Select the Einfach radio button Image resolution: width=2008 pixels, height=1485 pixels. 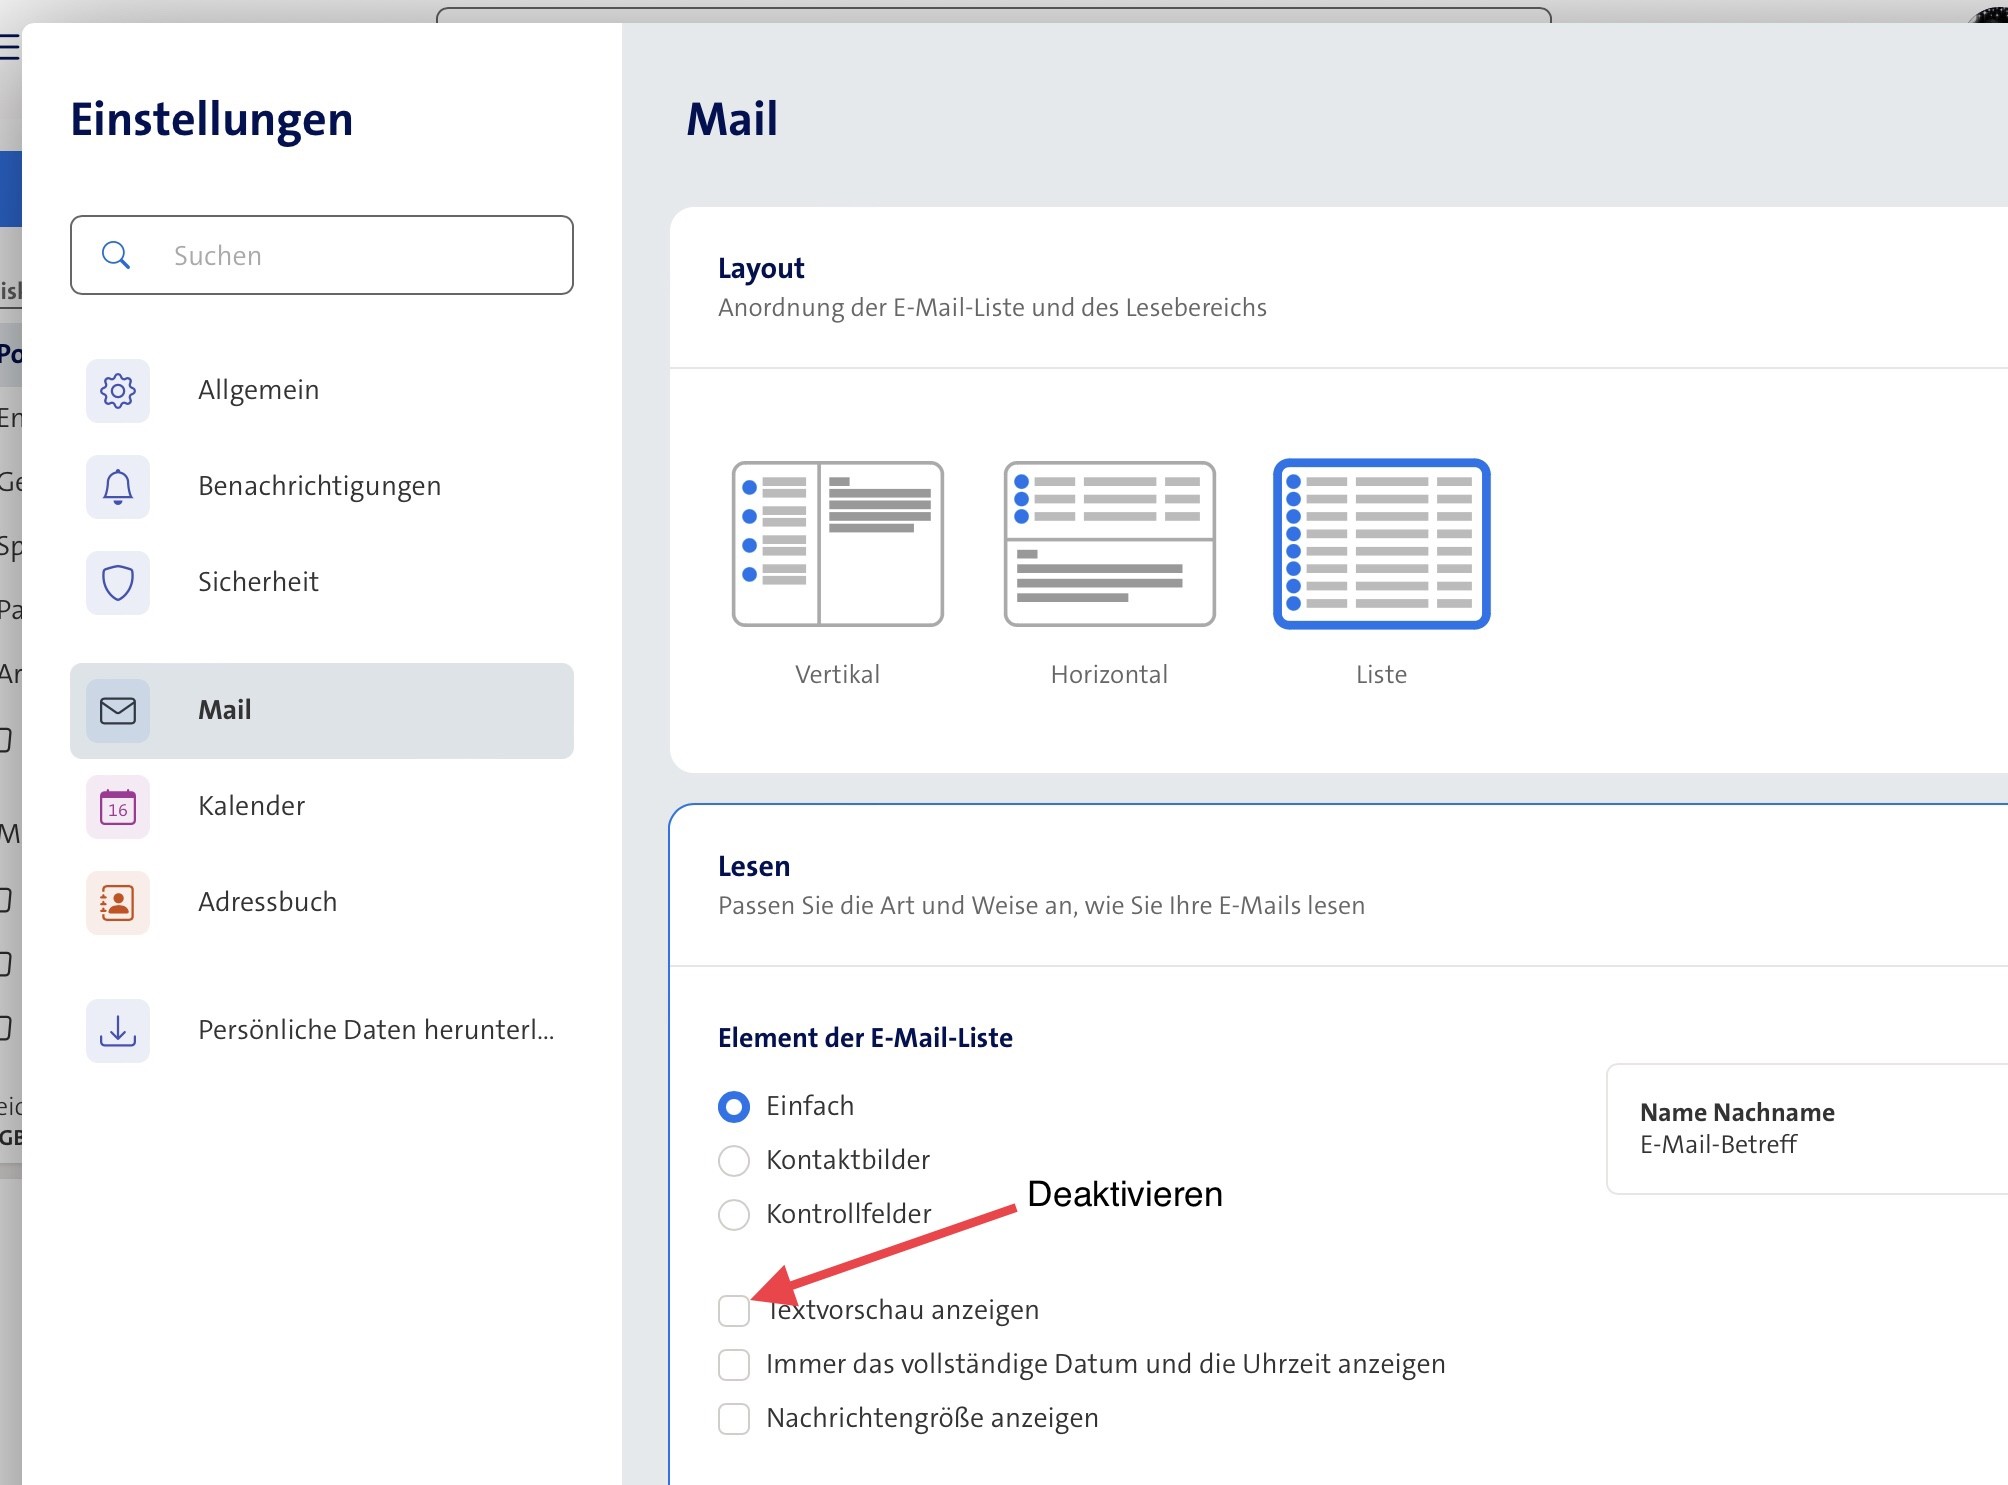pyautogui.click(x=734, y=1106)
